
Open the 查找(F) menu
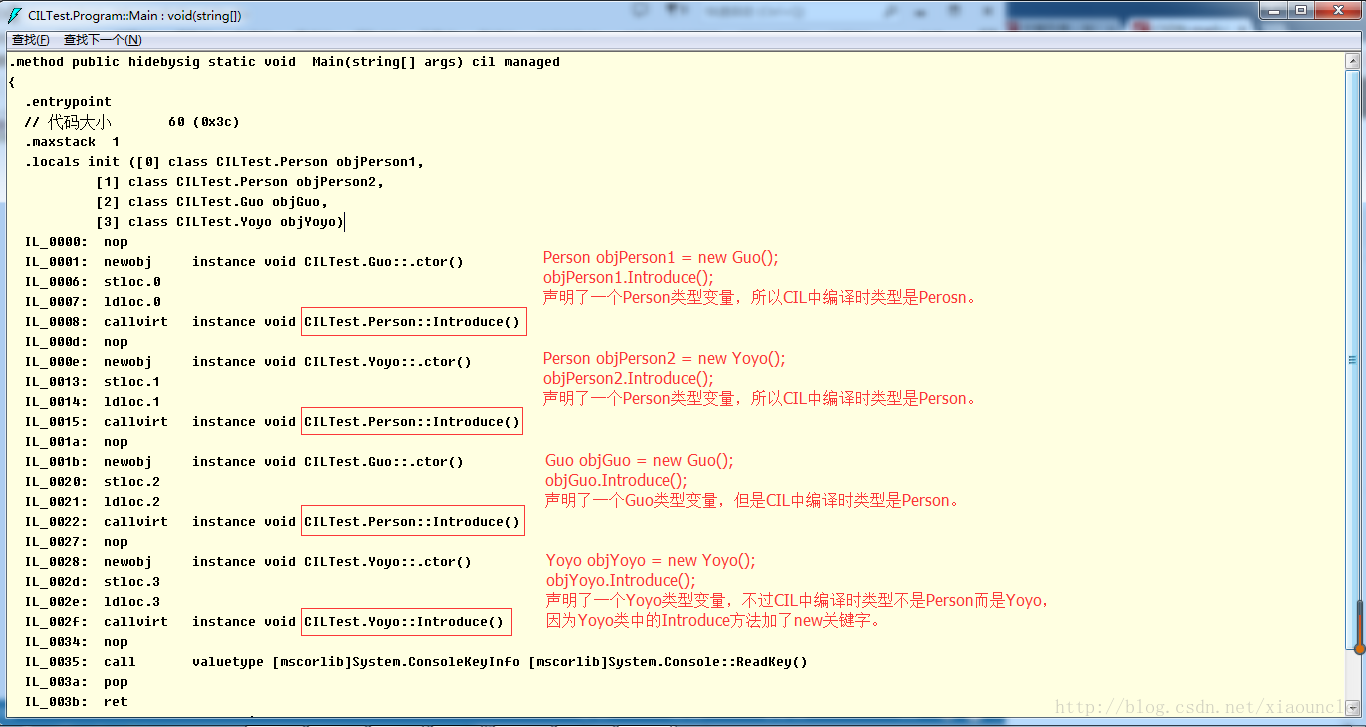pos(30,40)
